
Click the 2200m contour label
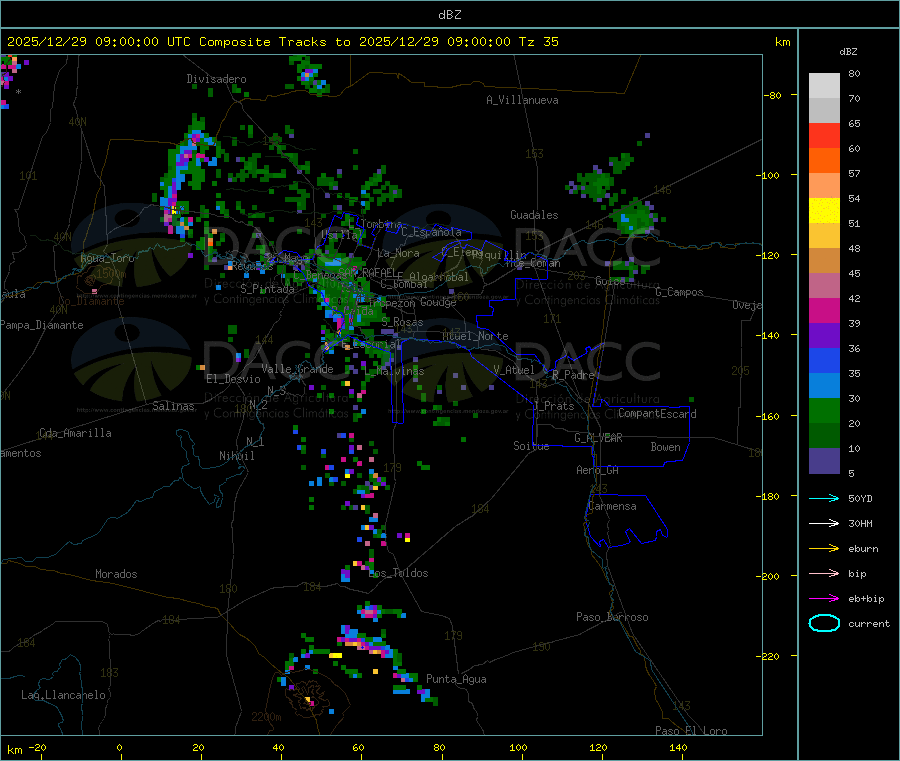(266, 717)
